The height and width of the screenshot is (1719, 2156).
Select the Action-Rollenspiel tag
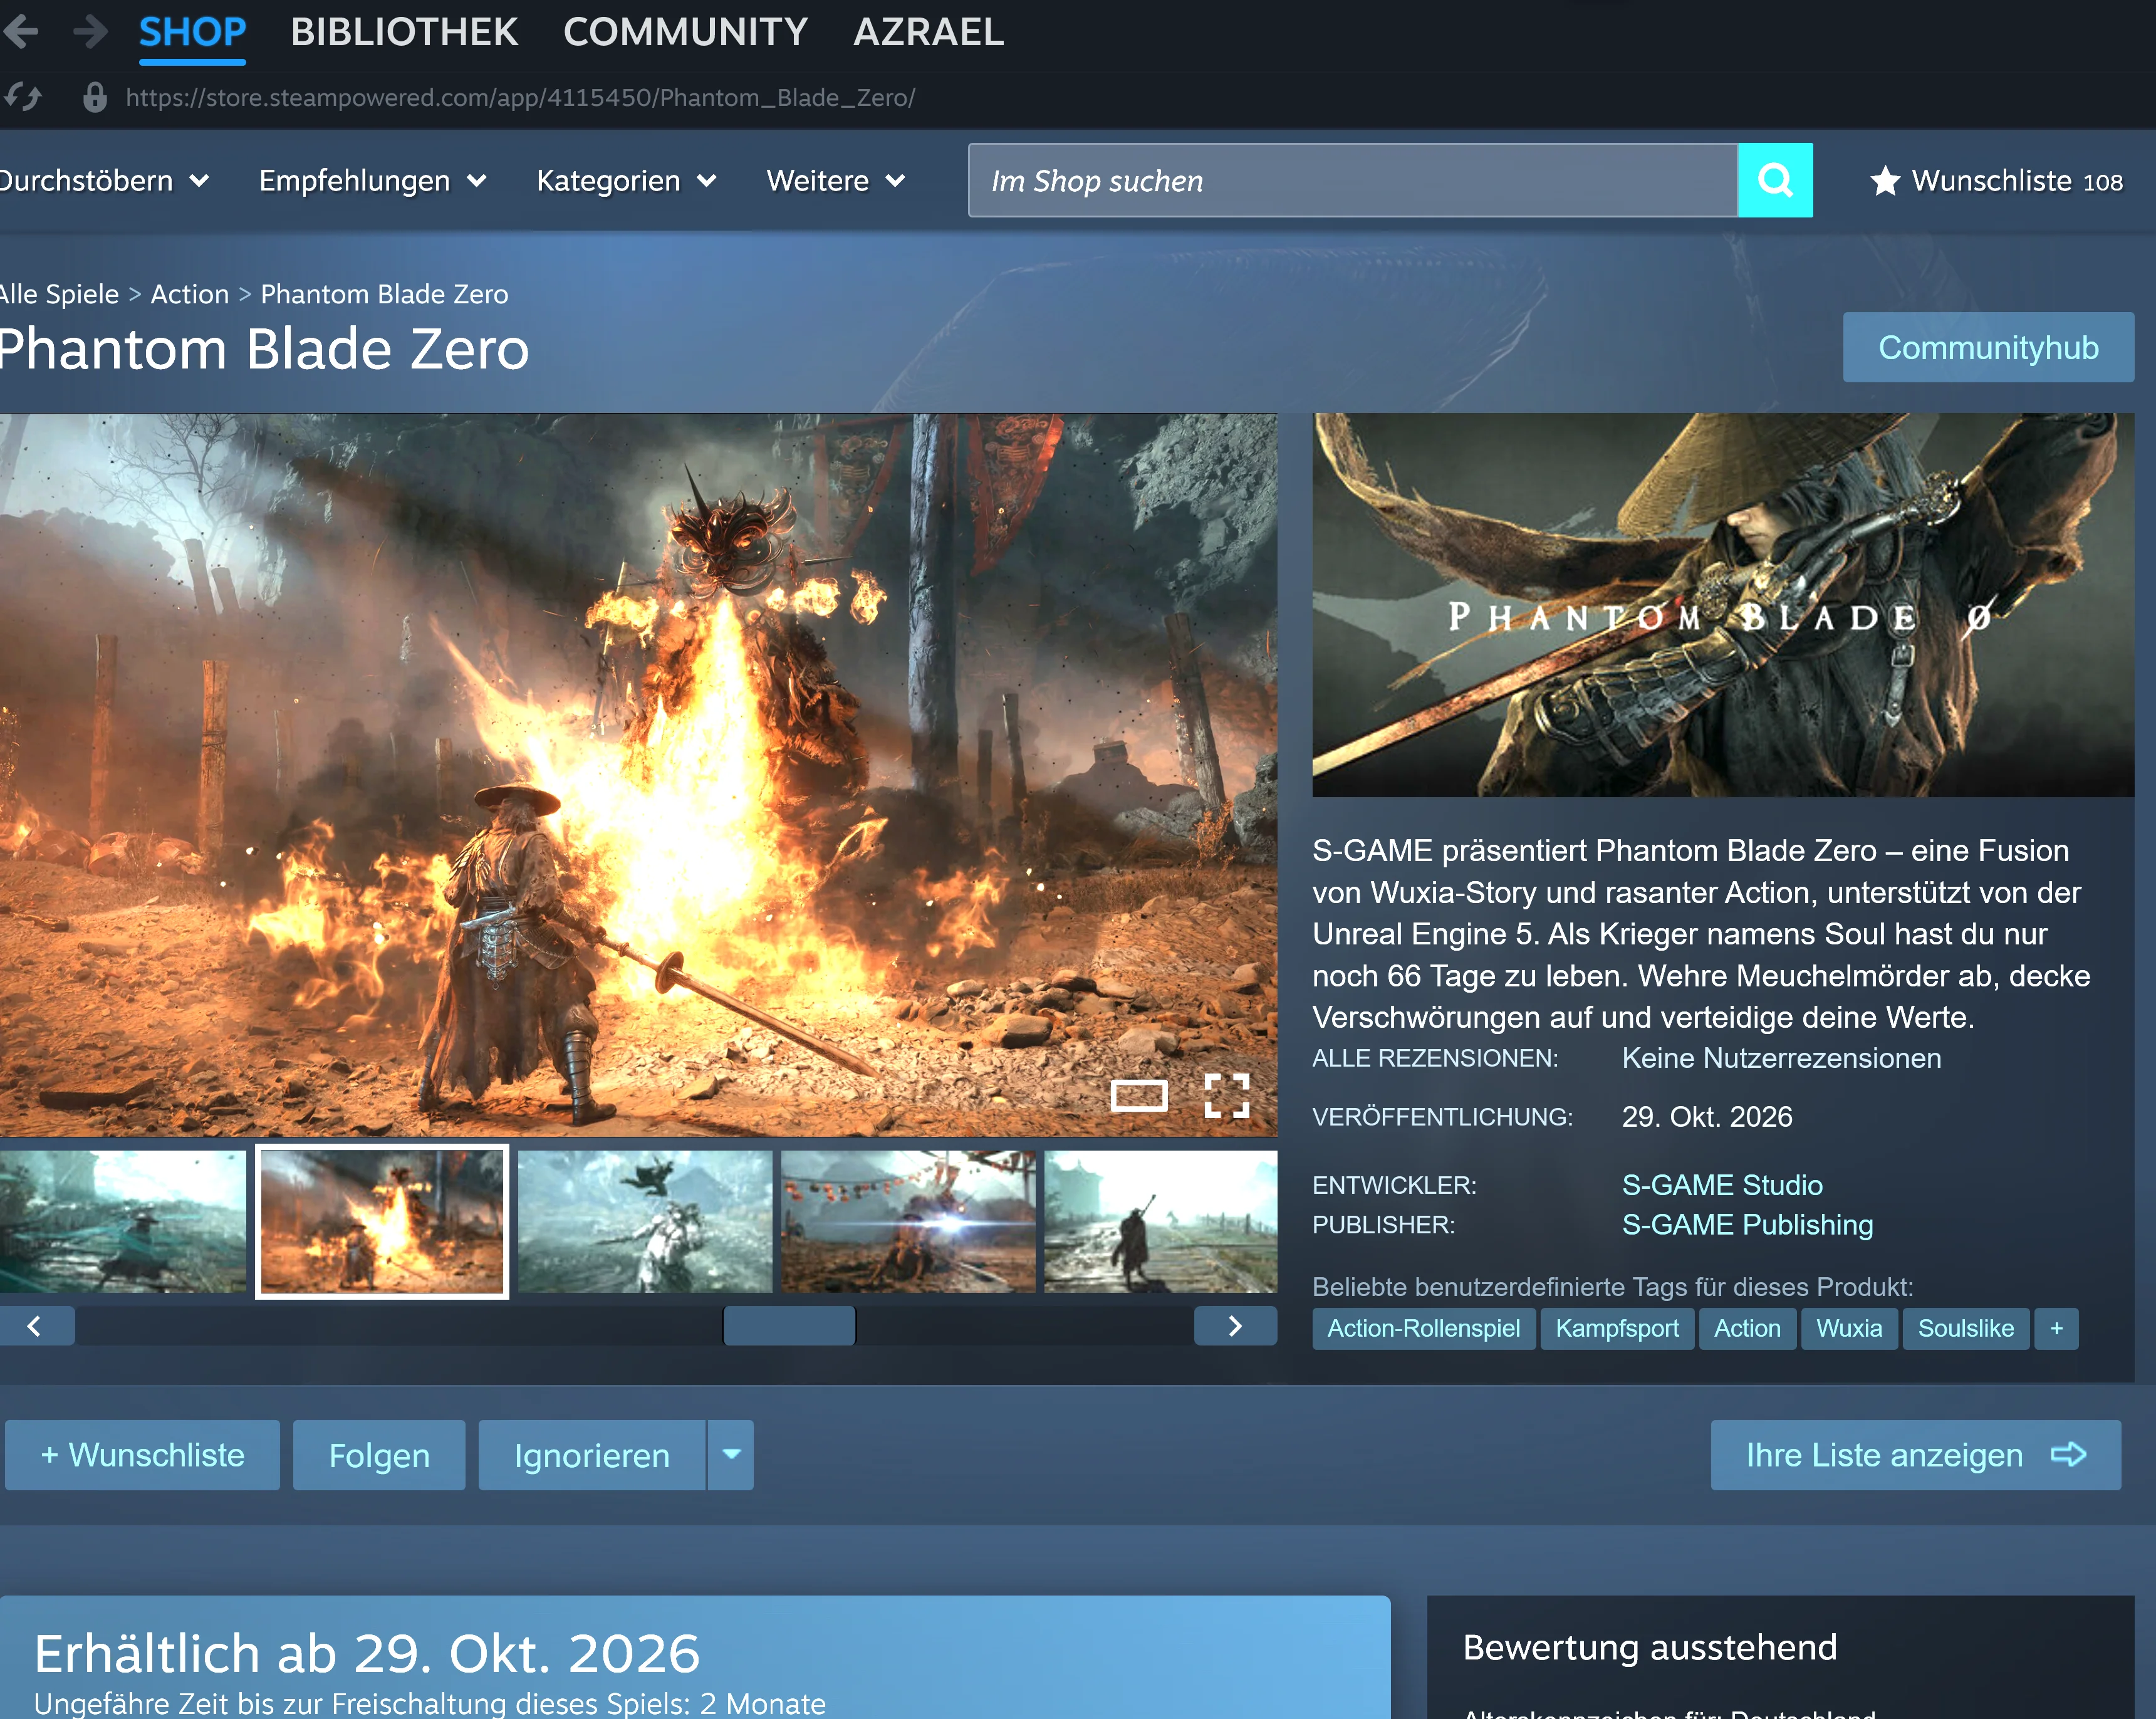1423,1328
